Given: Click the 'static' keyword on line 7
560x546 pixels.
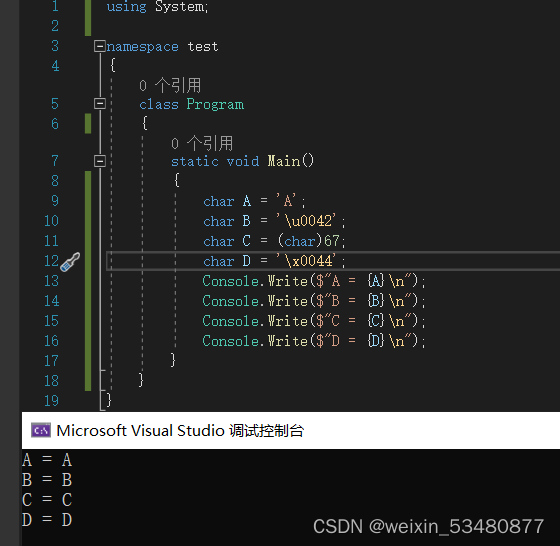Looking at the screenshot, I should click(195, 161).
